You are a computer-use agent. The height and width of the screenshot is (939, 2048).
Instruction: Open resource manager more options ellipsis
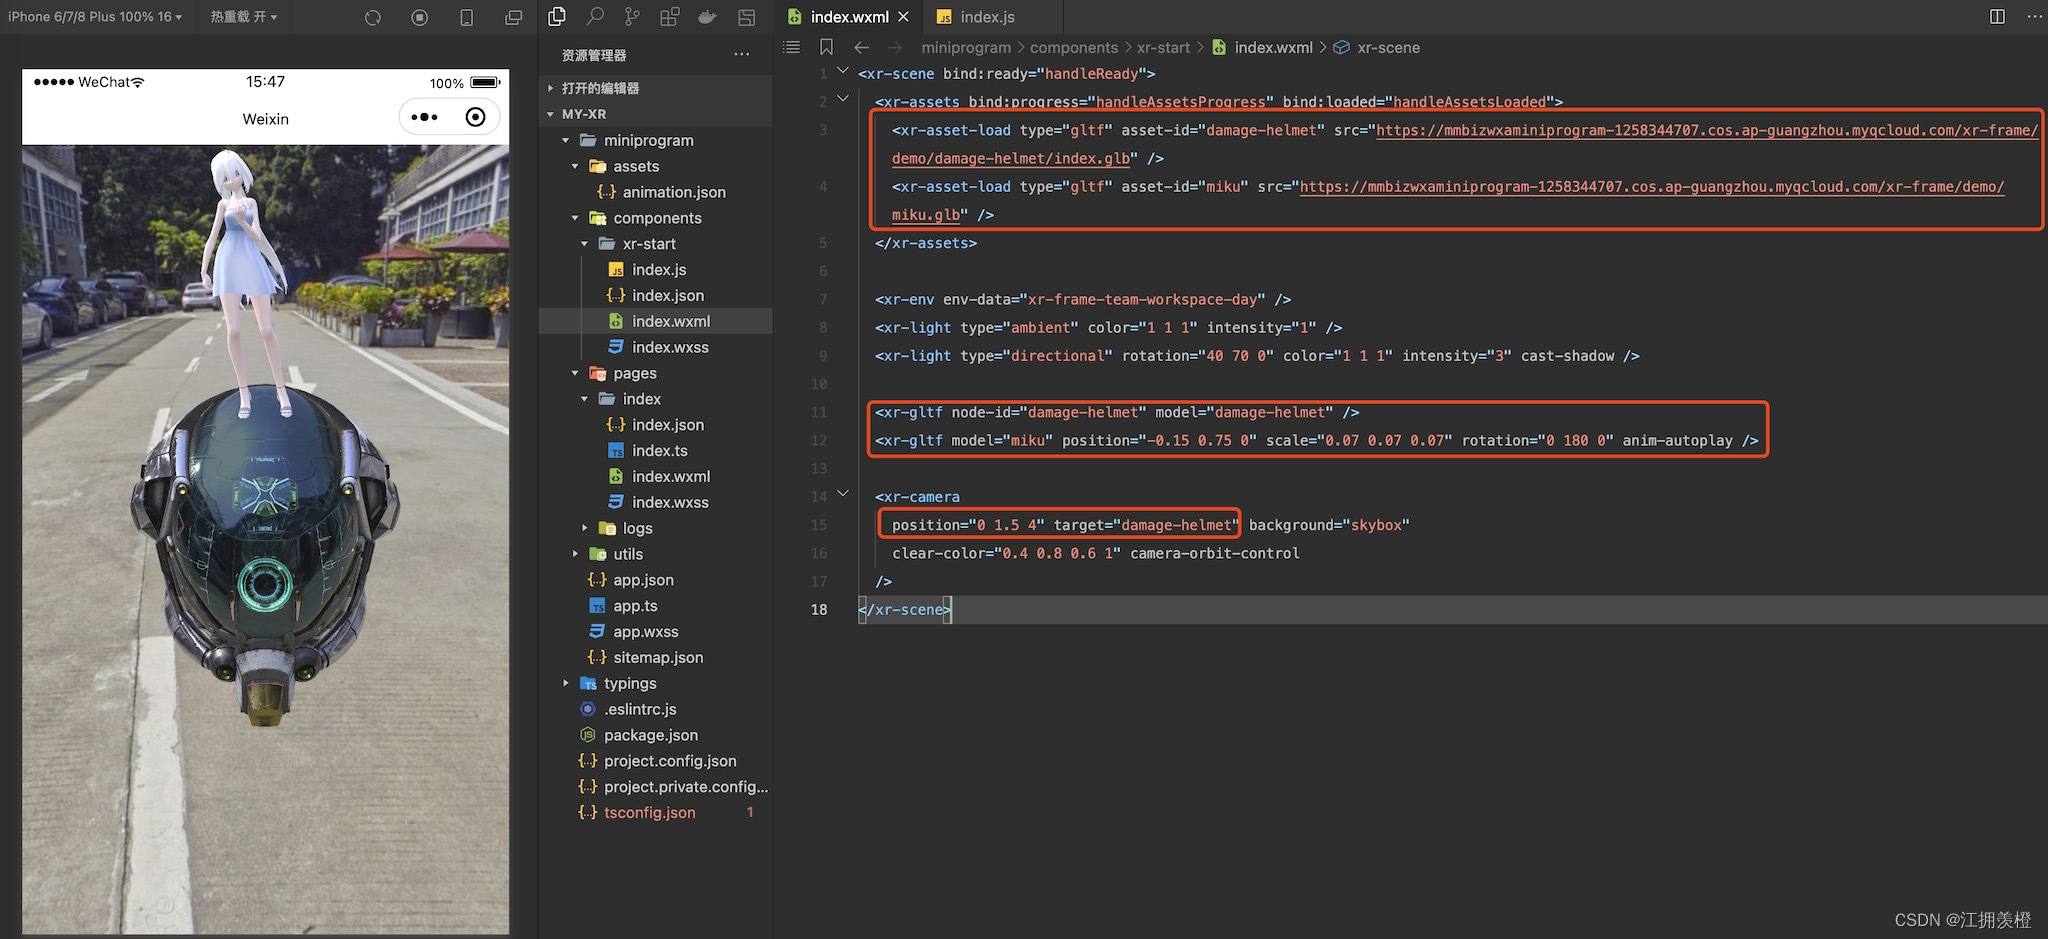741,54
